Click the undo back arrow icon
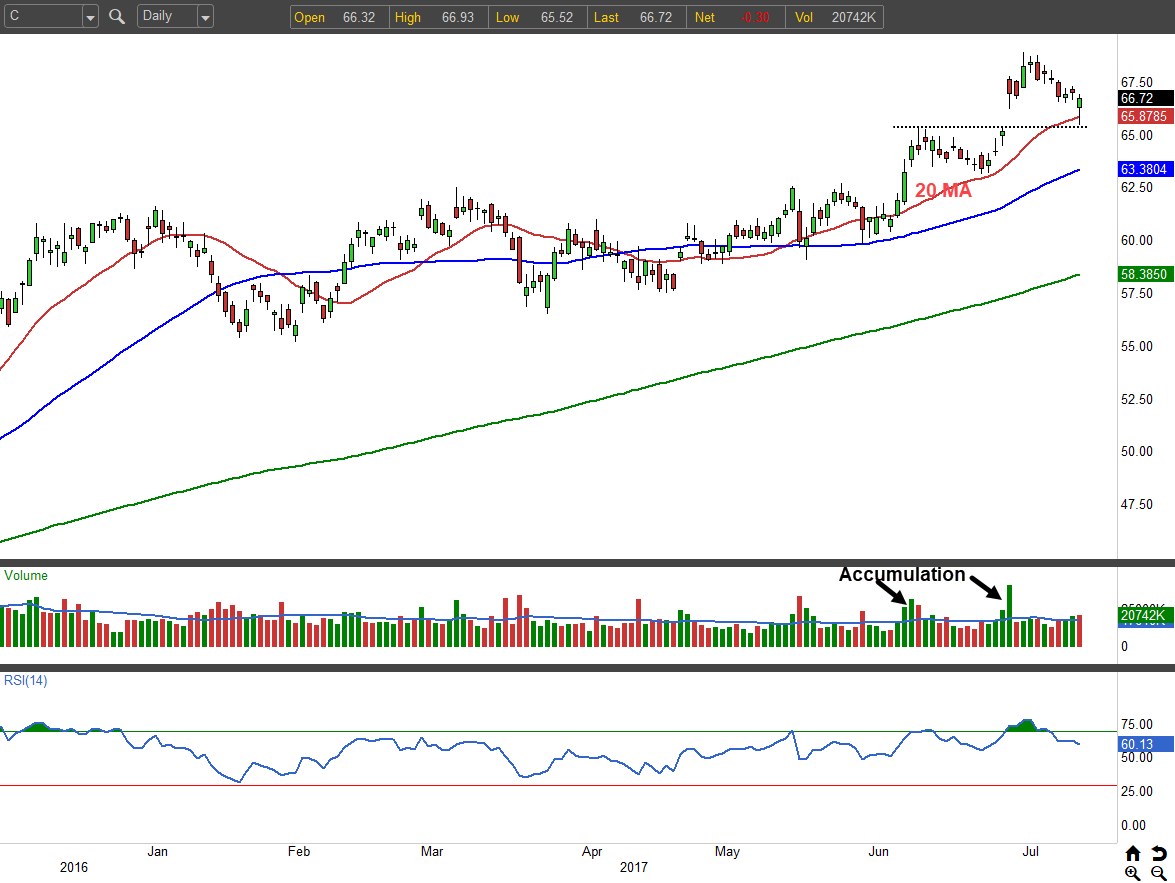The image size is (1175, 883). pos(1159,853)
